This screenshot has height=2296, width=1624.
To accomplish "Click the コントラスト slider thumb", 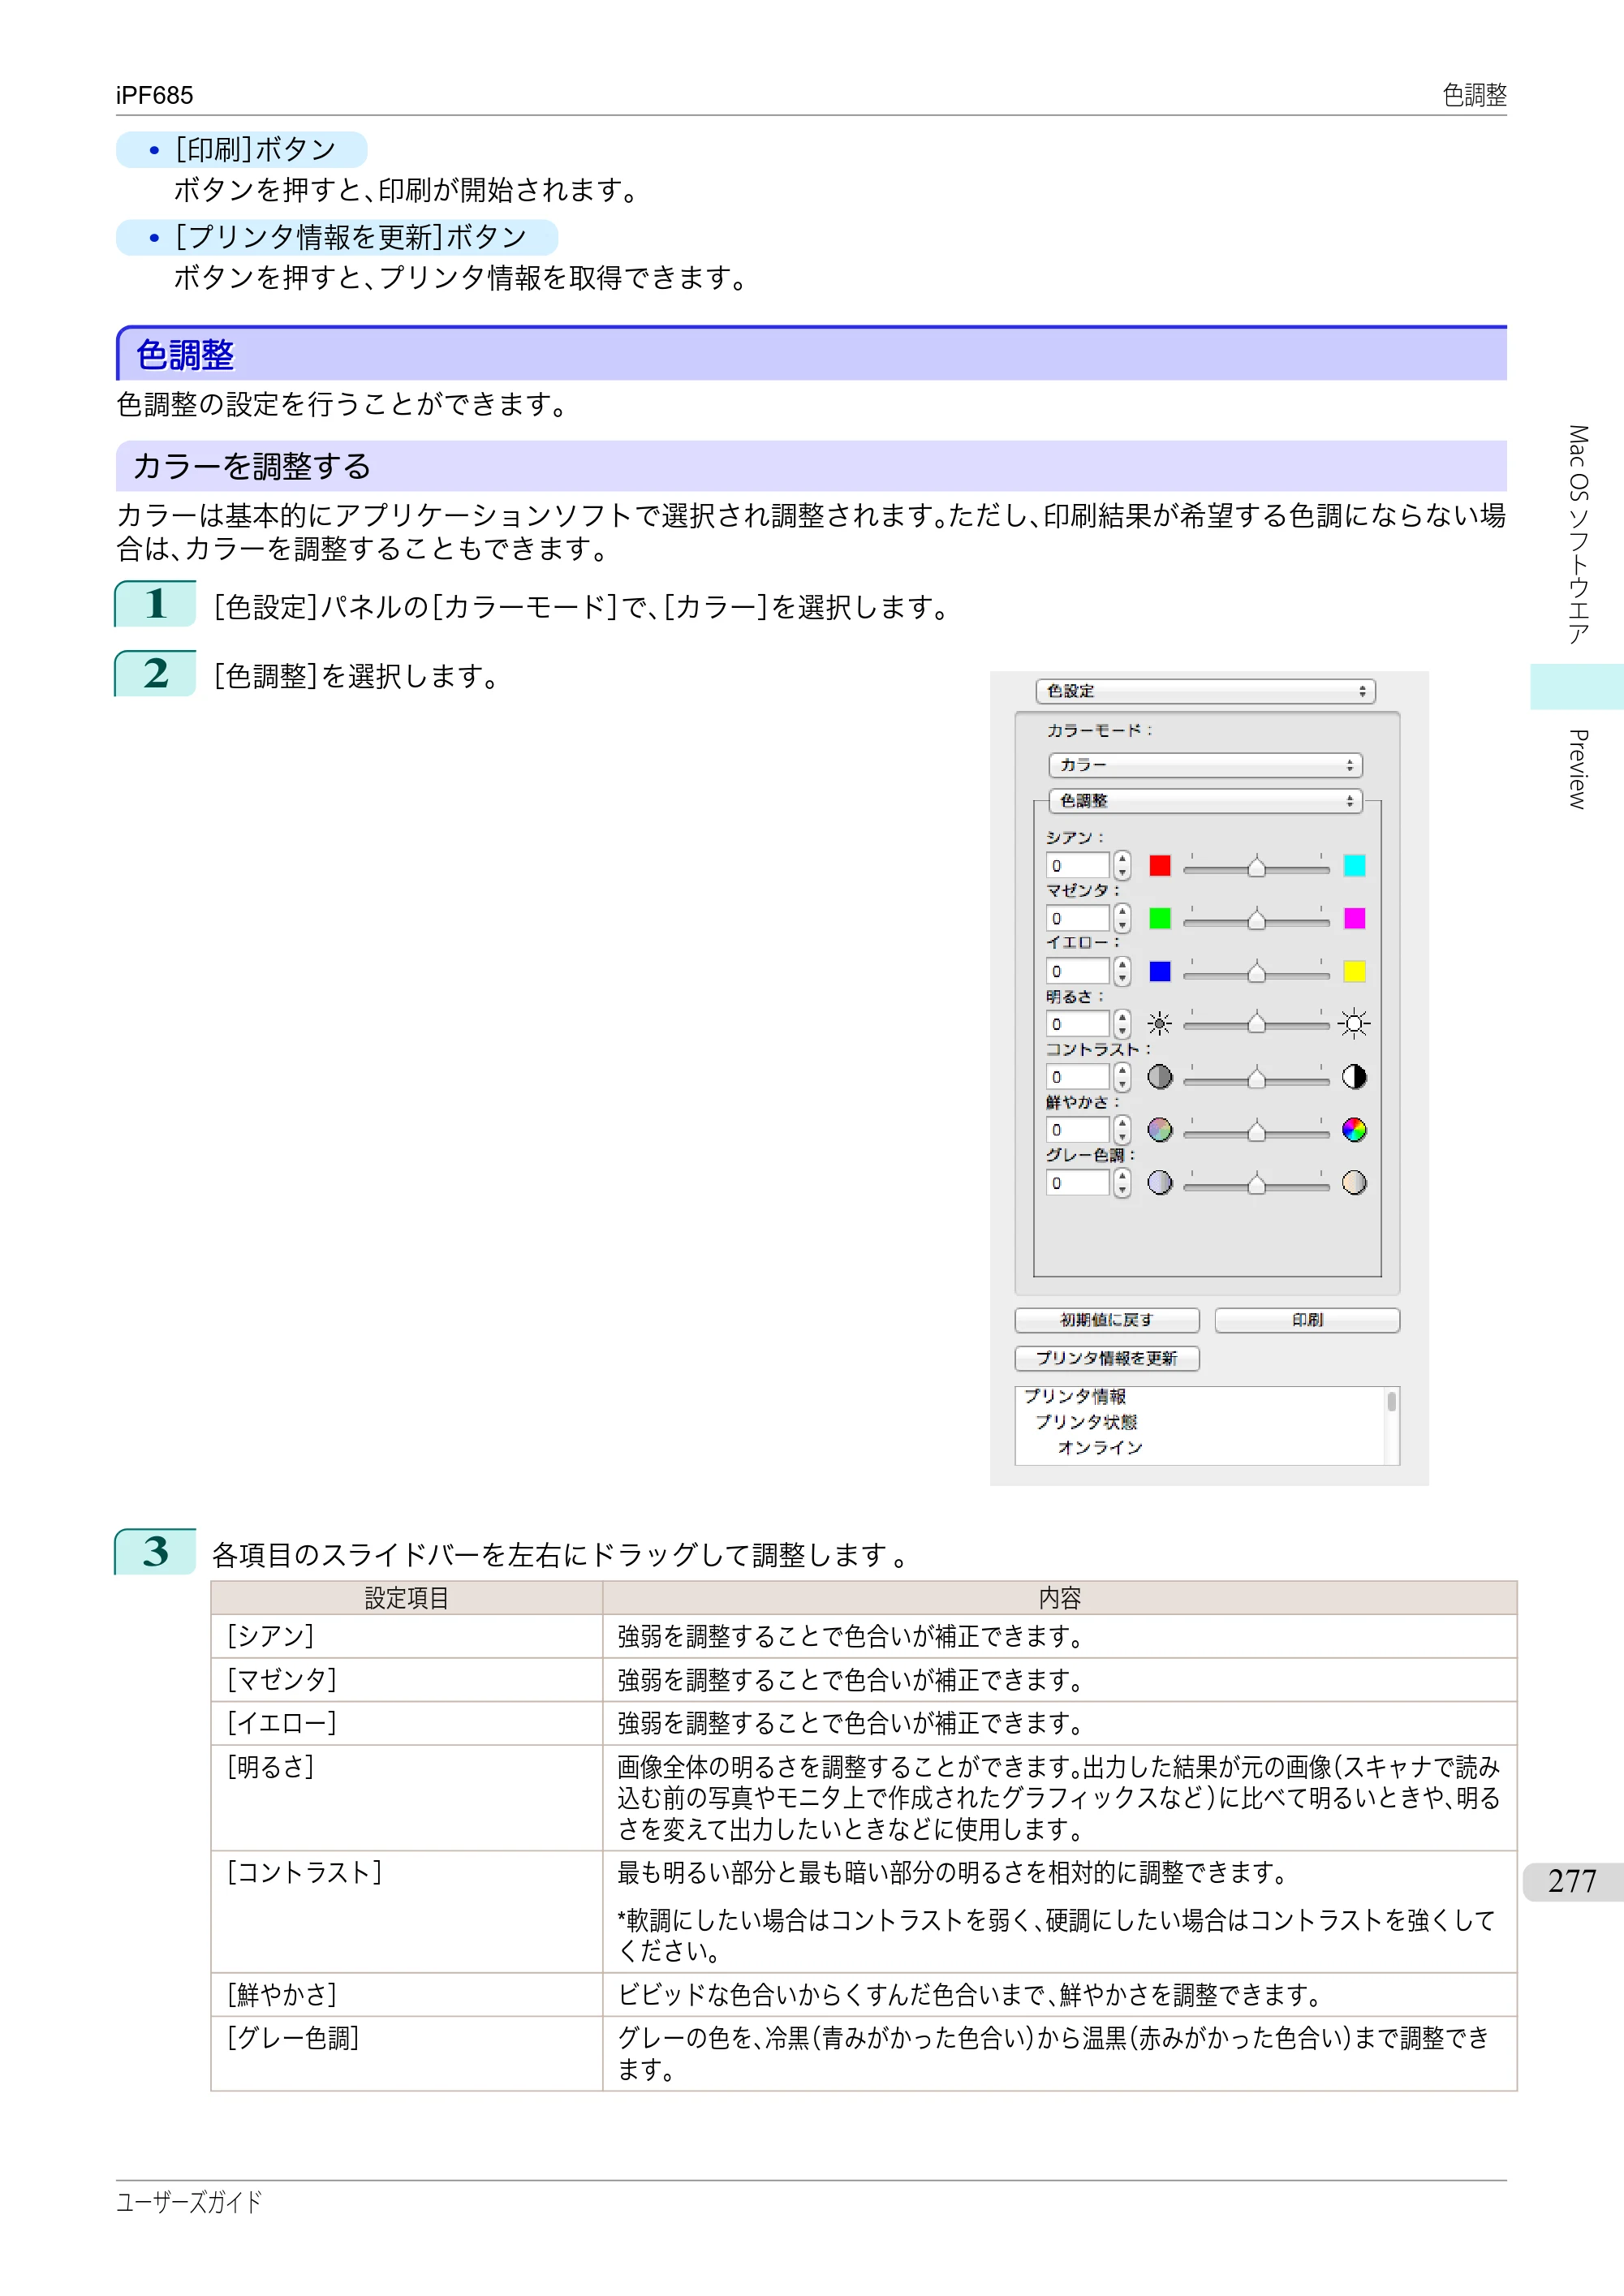I will pos(1257,1078).
